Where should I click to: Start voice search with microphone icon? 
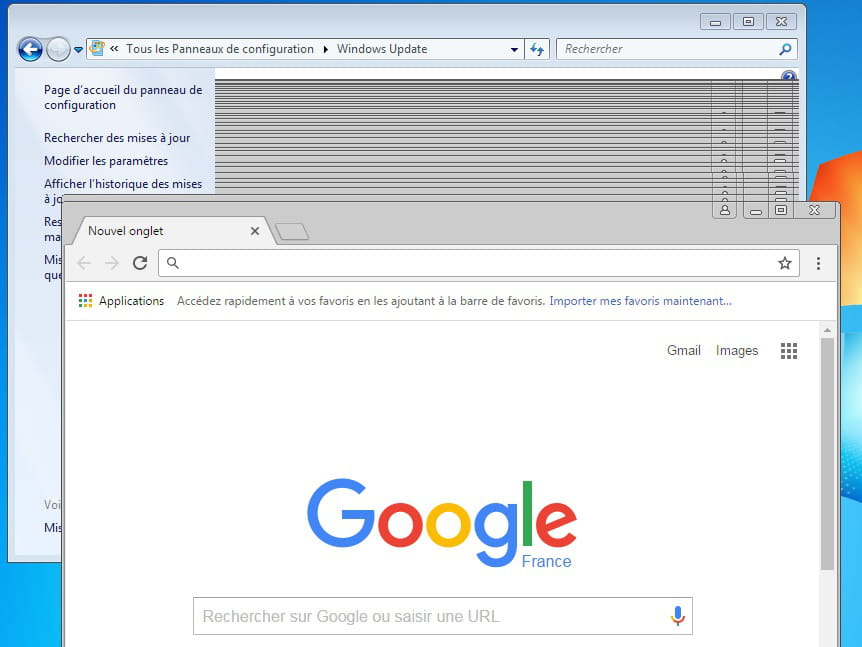pyautogui.click(x=678, y=616)
